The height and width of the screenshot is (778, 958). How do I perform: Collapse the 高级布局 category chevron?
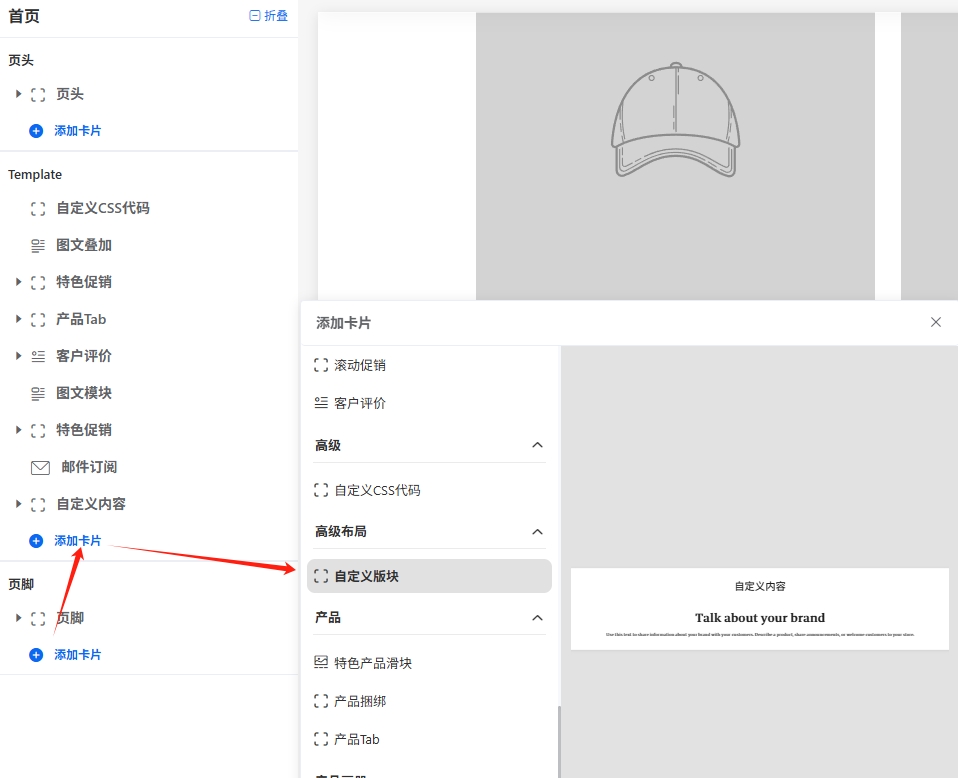pos(537,531)
